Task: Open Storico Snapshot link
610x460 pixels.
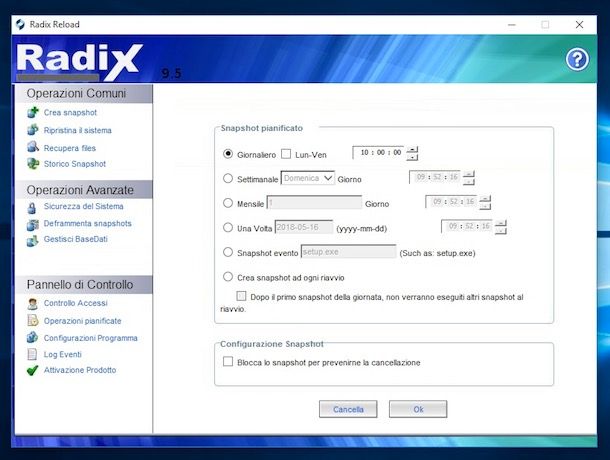Action: coord(75,164)
